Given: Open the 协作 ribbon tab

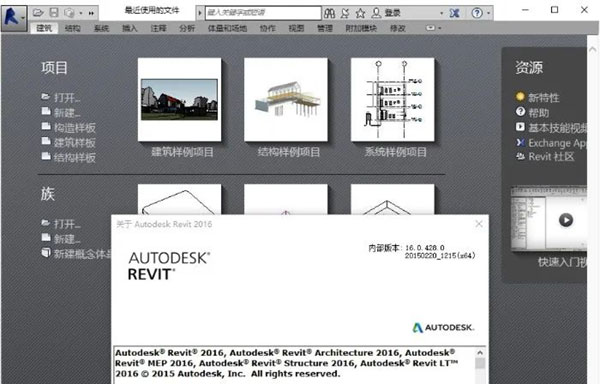Looking at the screenshot, I should click(267, 28).
